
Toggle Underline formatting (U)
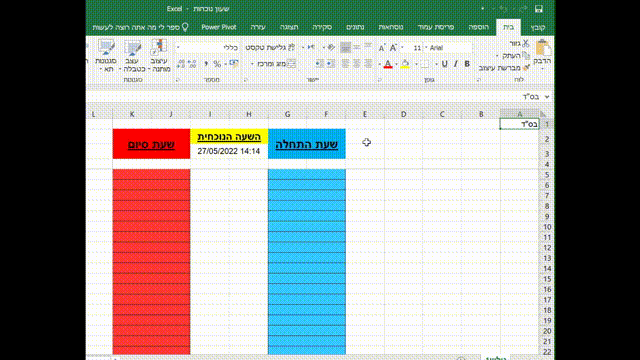pyautogui.click(x=444, y=64)
